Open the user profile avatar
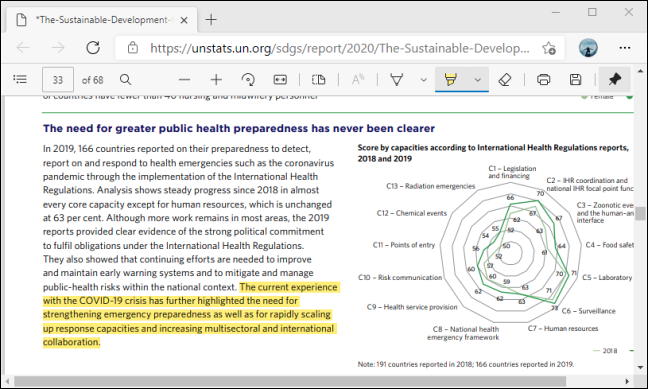Viewport: 648px width, 389px height. (588, 48)
